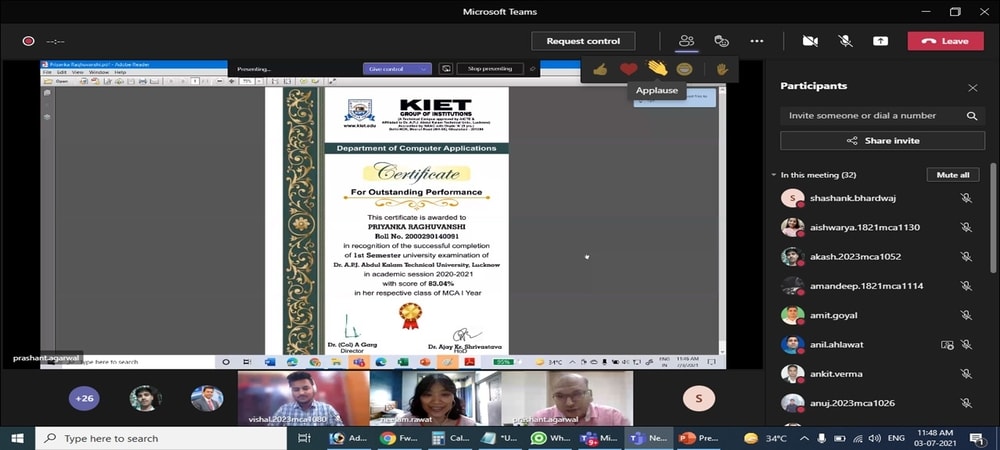Click the Mute all button
The height and width of the screenshot is (450, 1000).
[951, 175]
